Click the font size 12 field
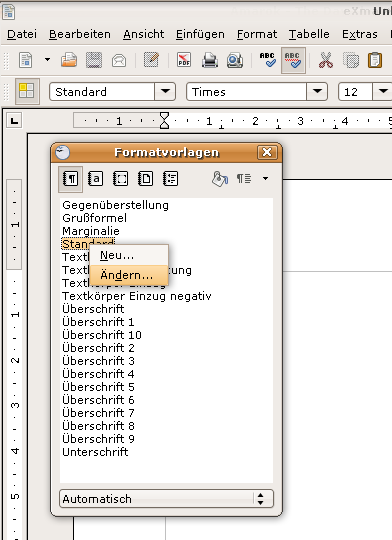The height and width of the screenshot is (540, 392). [x=355, y=92]
